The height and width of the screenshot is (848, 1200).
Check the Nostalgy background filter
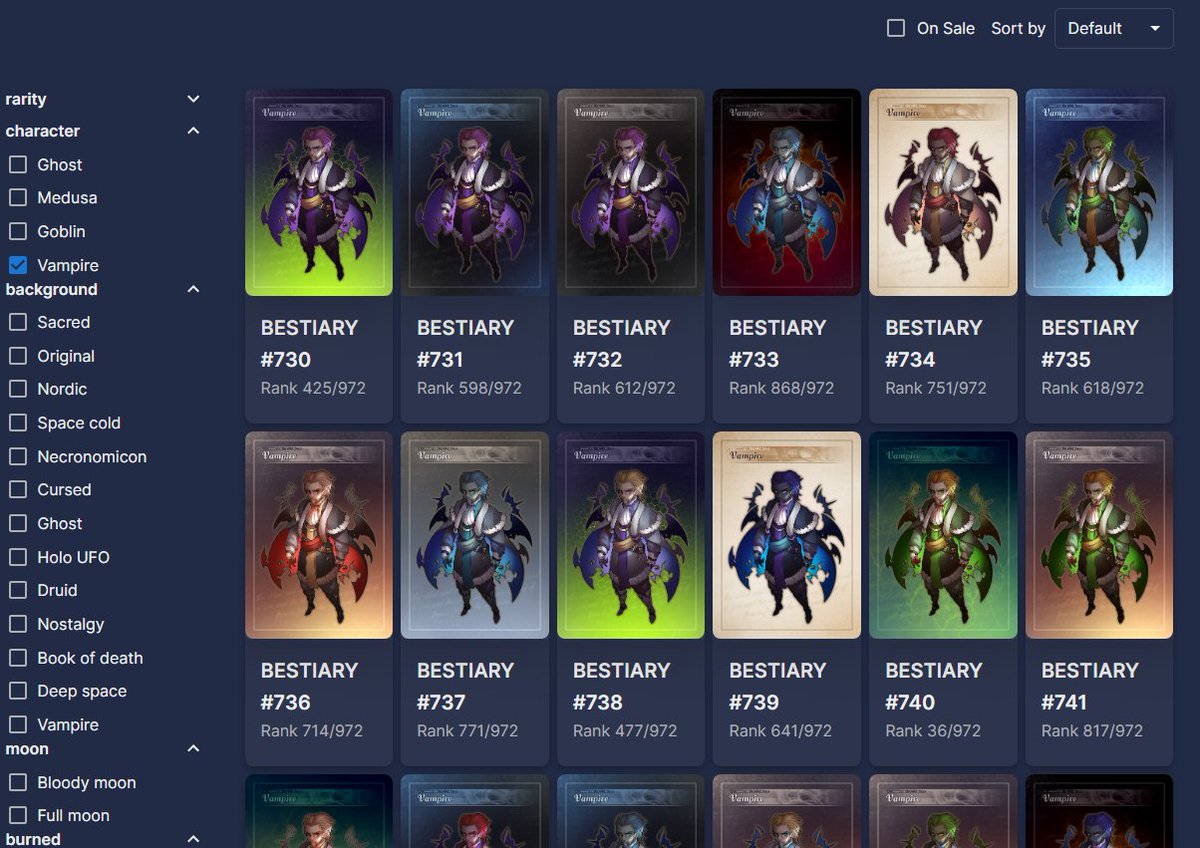coord(18,624)
